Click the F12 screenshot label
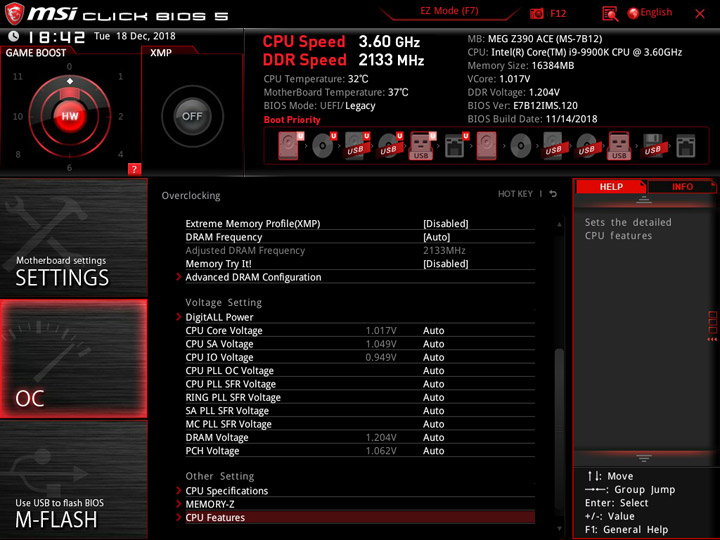The width and height of the screenshot is (720, 540). (x=558, y=13)
